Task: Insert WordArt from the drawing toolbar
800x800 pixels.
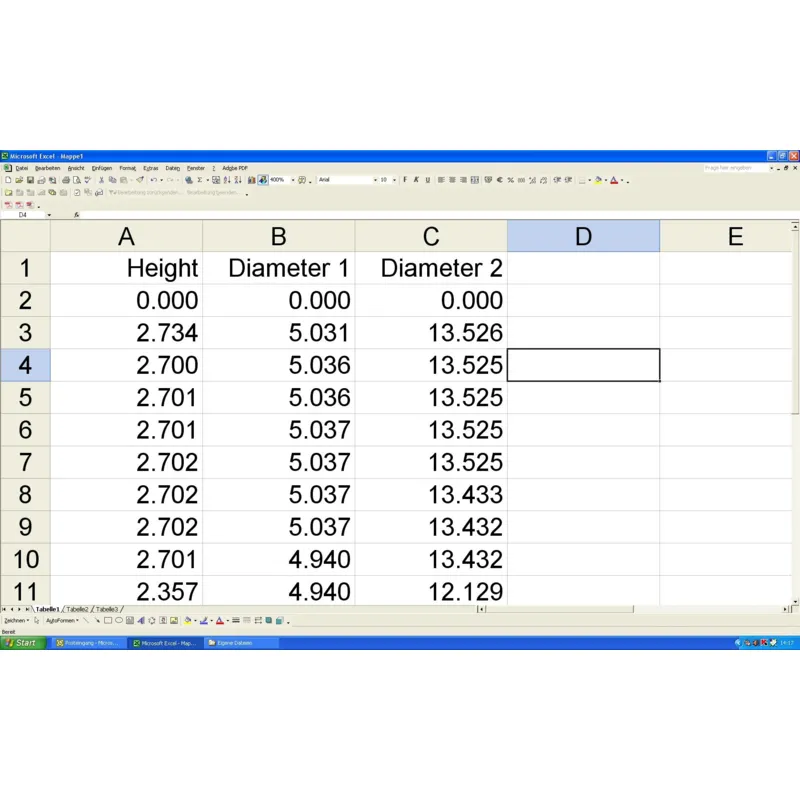Action: tap(141, 620)
